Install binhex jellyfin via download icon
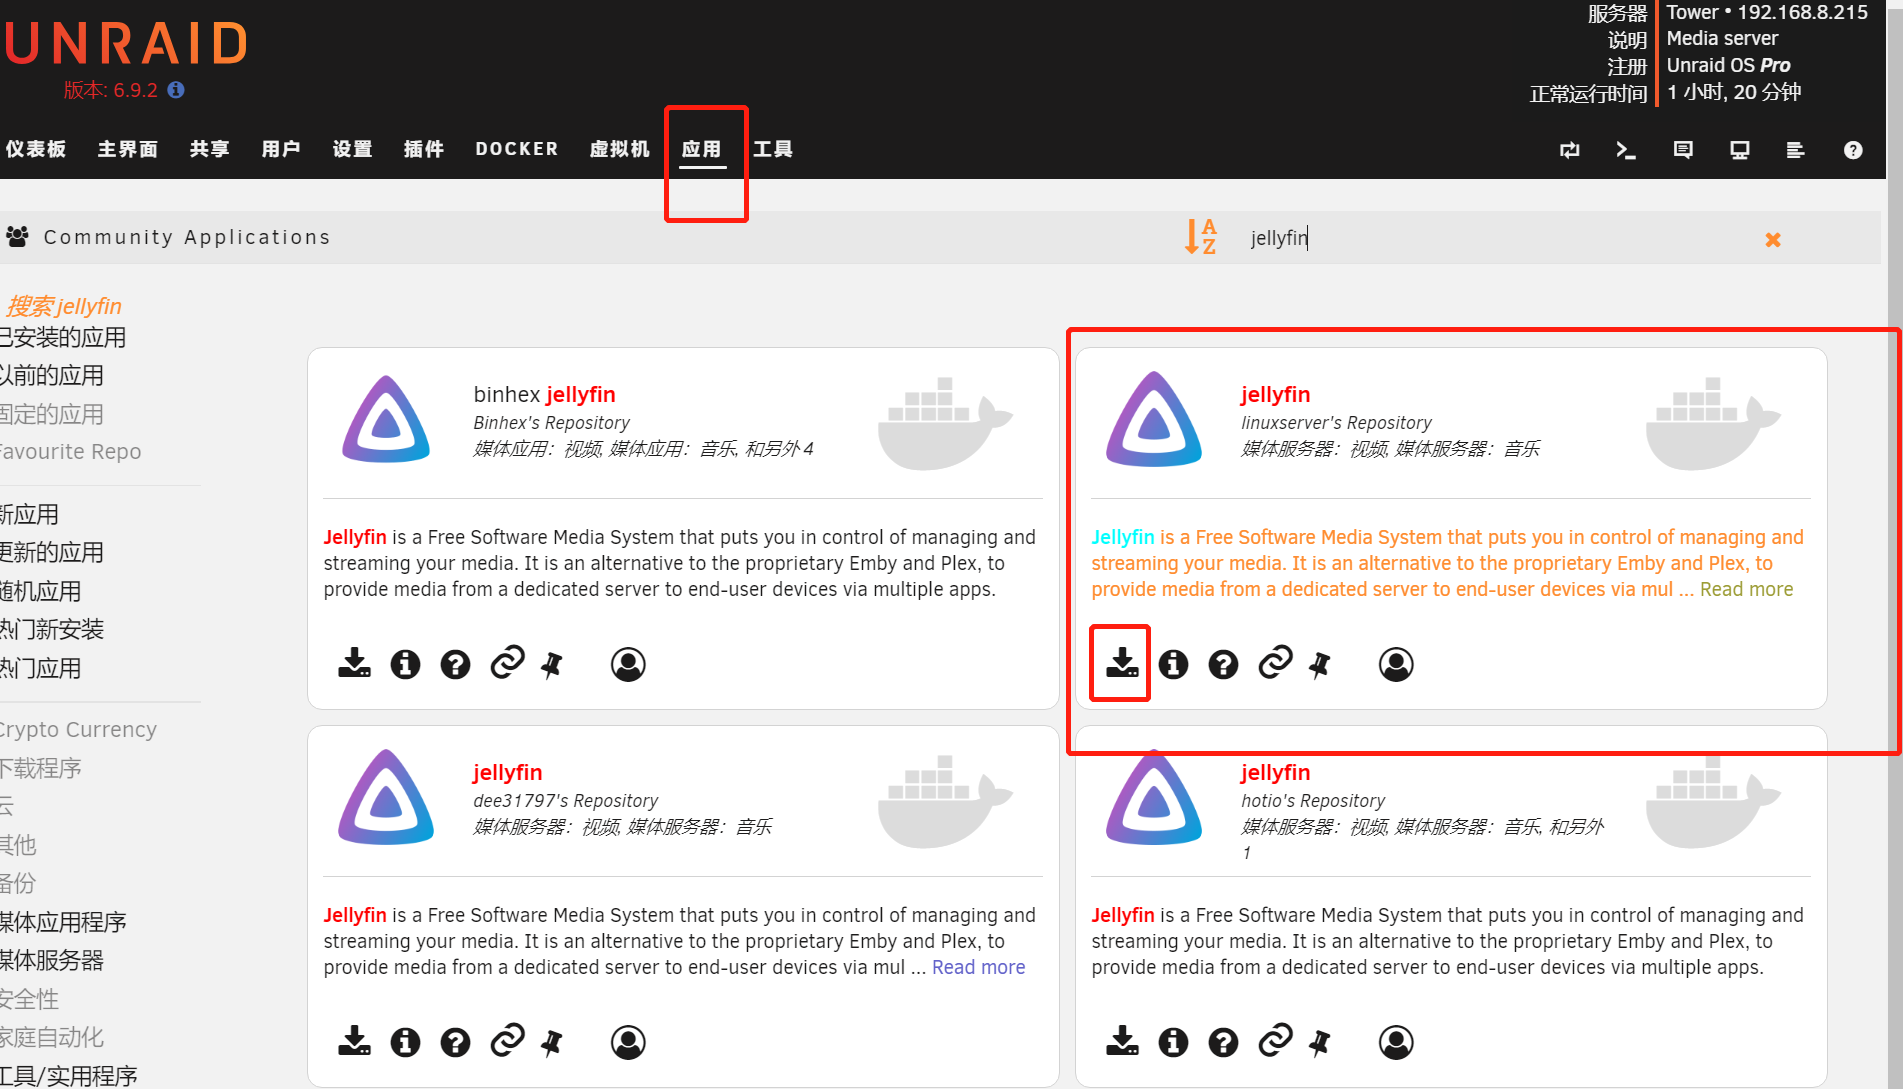 (x=354, y=663)
